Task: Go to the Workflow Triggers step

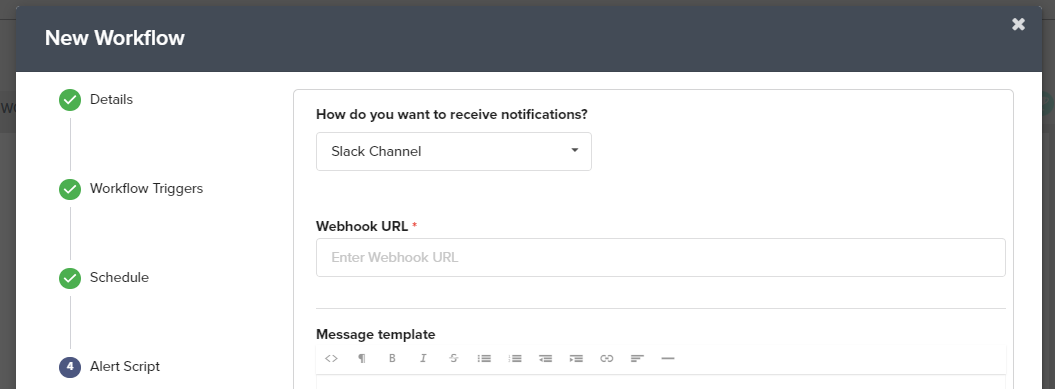Action: pyautogui.click(x=147, y=188)
